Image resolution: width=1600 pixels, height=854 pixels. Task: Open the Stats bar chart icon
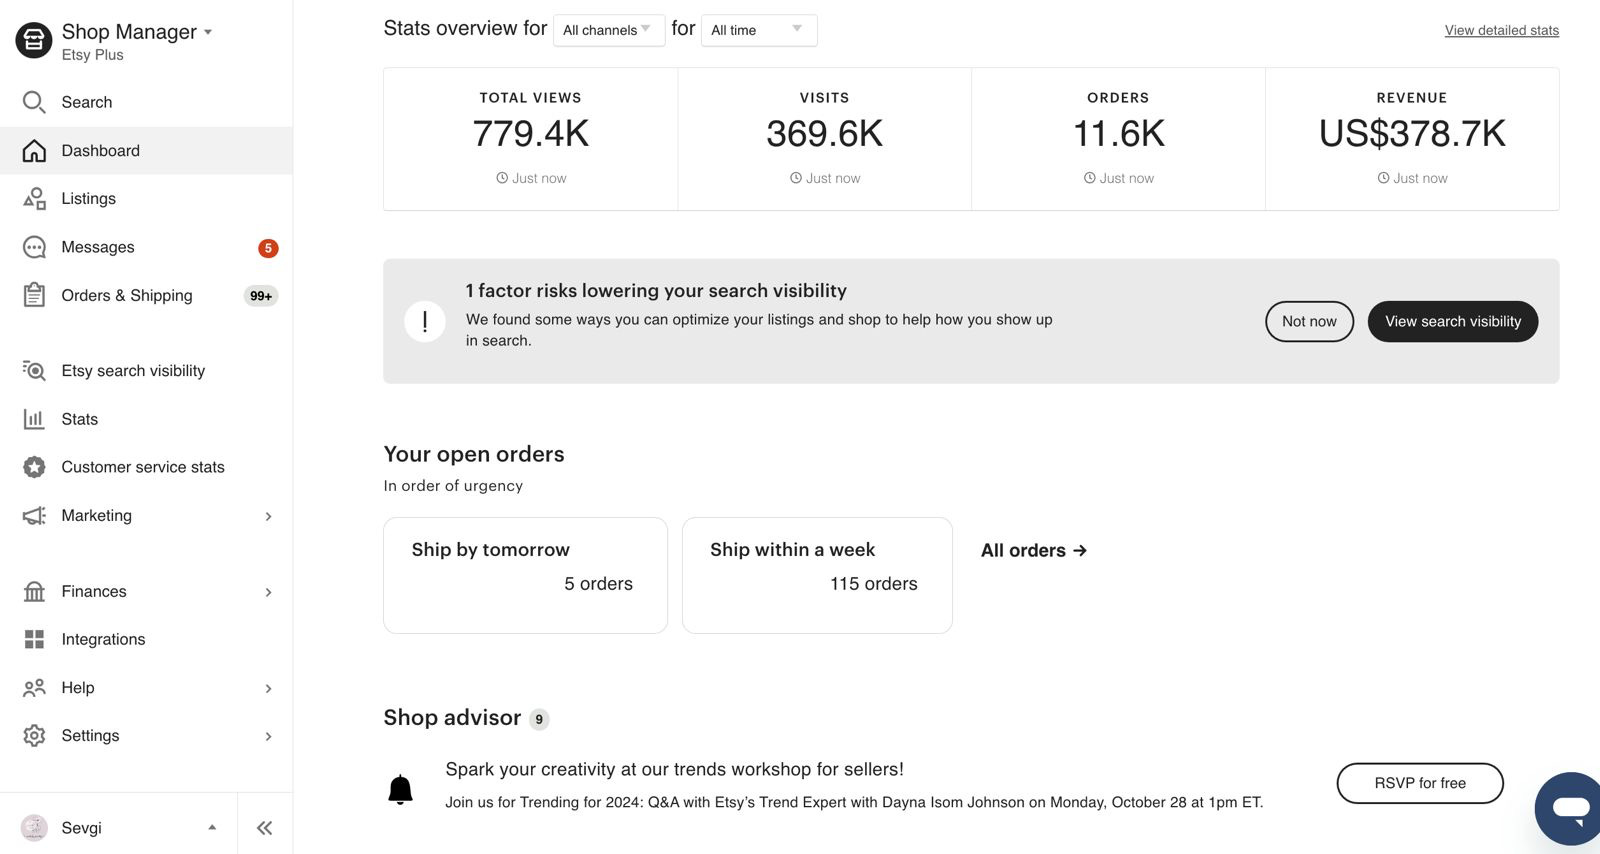pos(34,419)
